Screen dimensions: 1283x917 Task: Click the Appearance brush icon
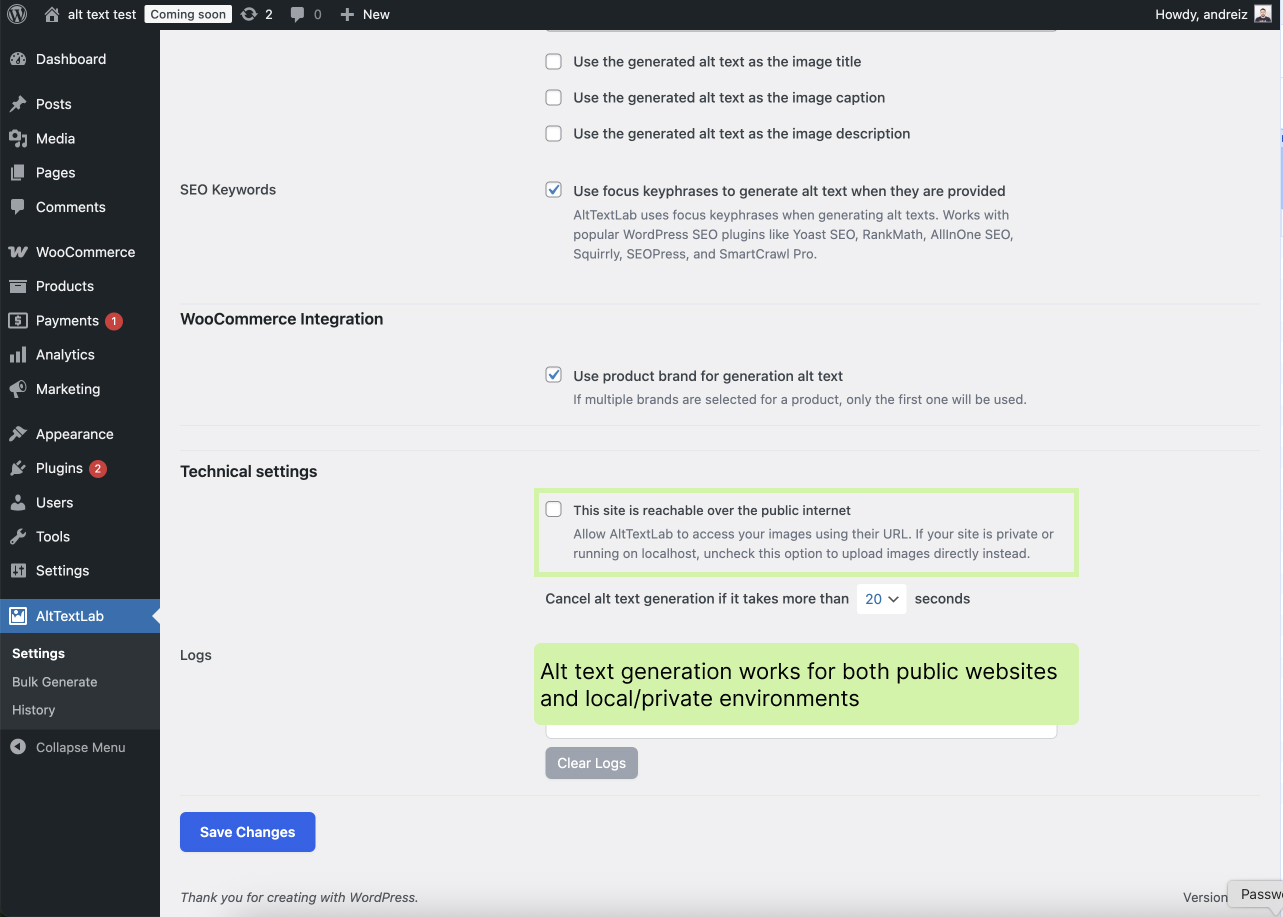[18, 434]
